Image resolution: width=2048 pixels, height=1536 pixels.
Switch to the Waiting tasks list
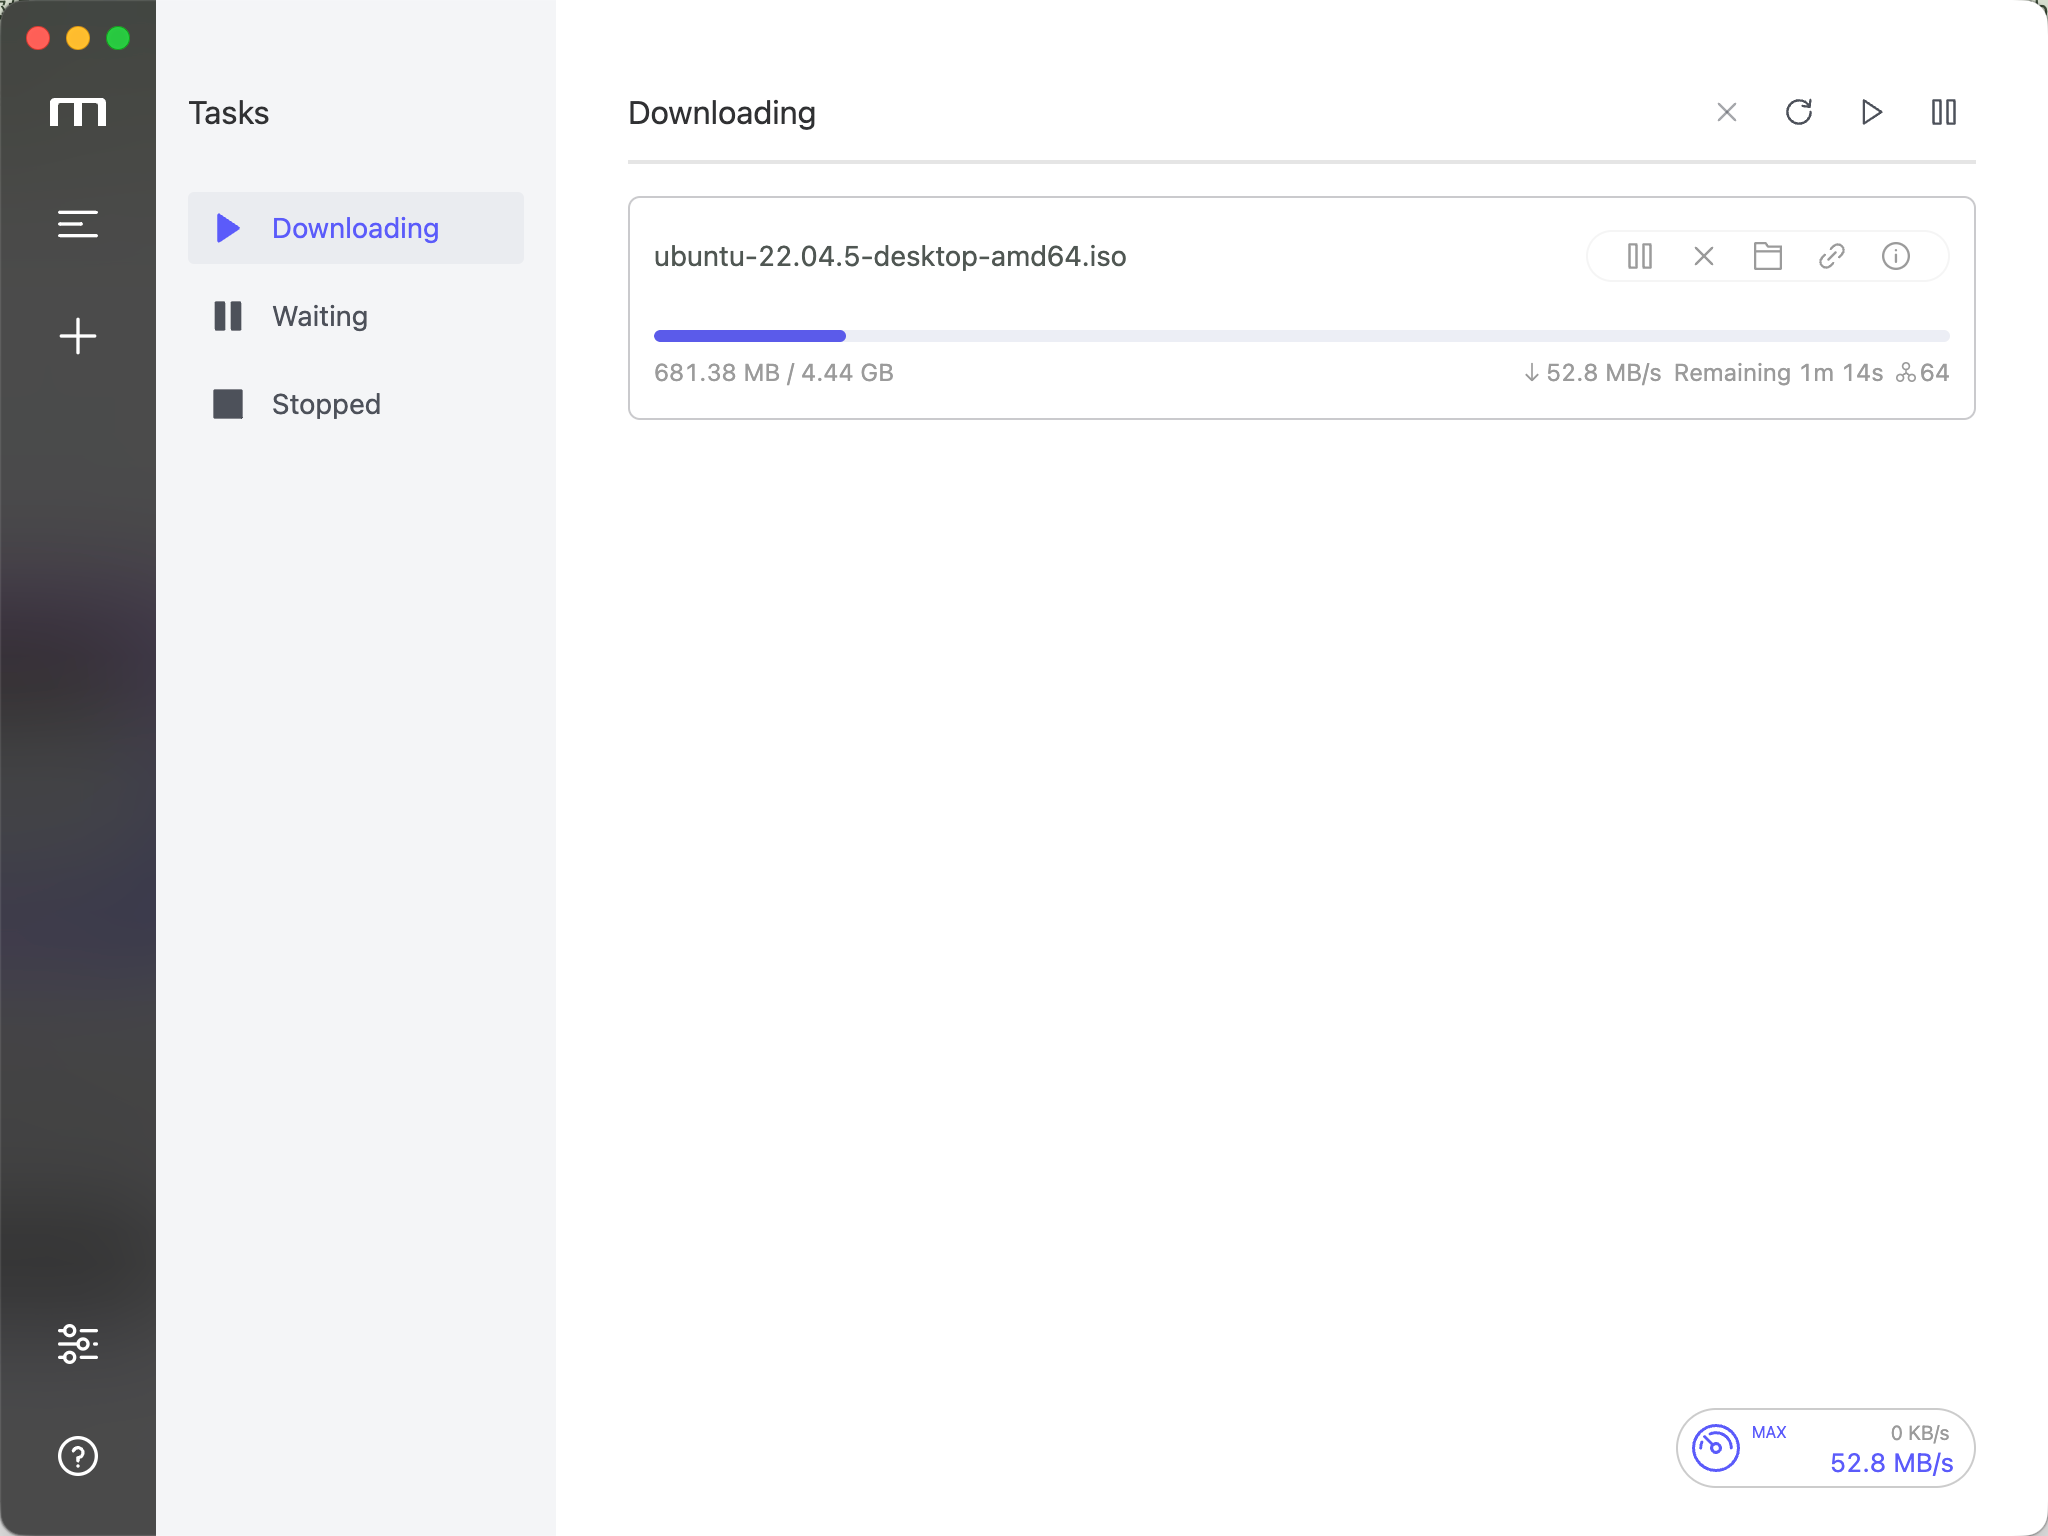click(x=320, y=316)
